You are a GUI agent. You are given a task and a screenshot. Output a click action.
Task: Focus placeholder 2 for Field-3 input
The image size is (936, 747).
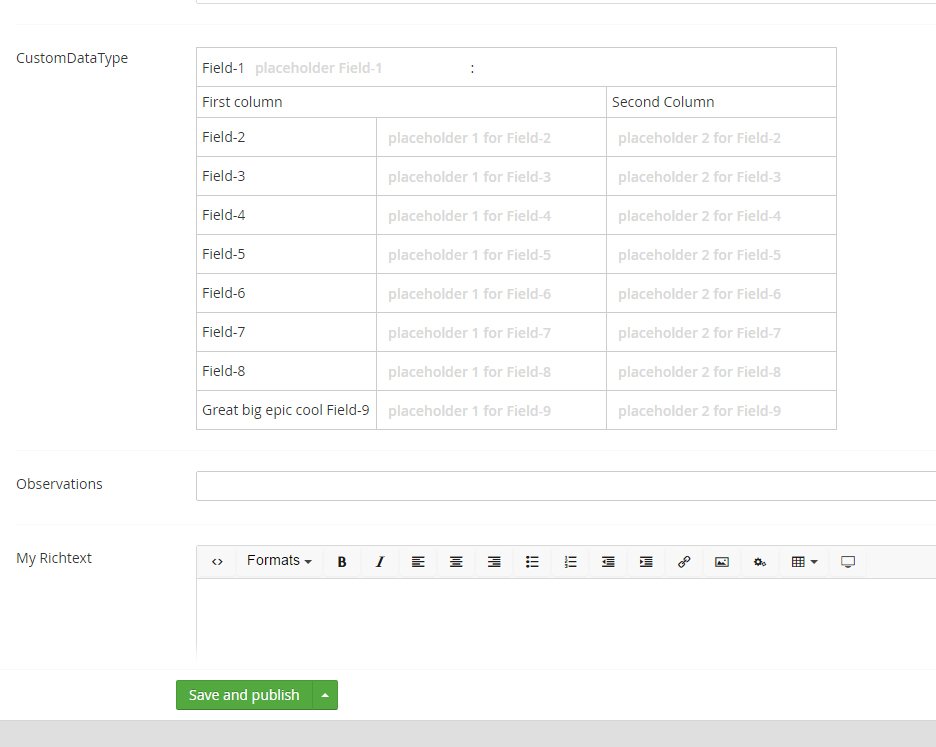[721, 177]
